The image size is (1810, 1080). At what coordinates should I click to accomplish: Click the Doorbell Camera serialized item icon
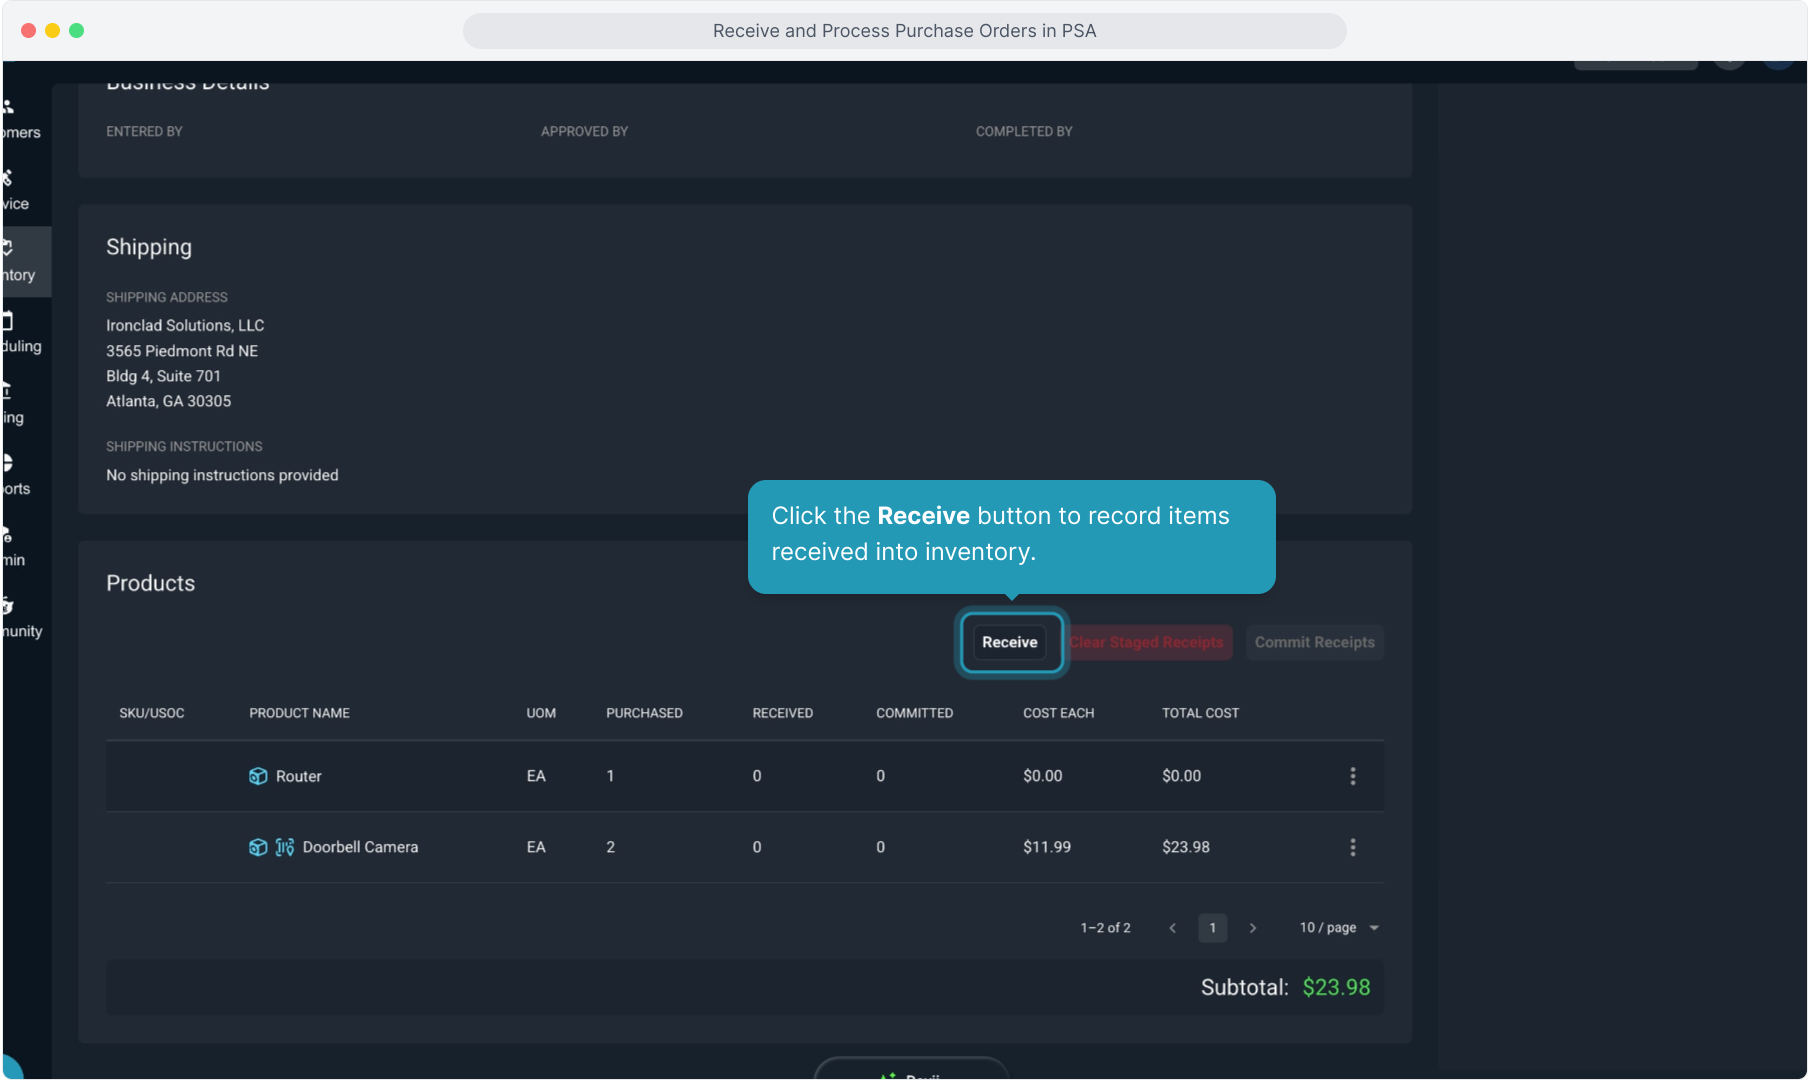pyautogui.click(x=285, y=847)
